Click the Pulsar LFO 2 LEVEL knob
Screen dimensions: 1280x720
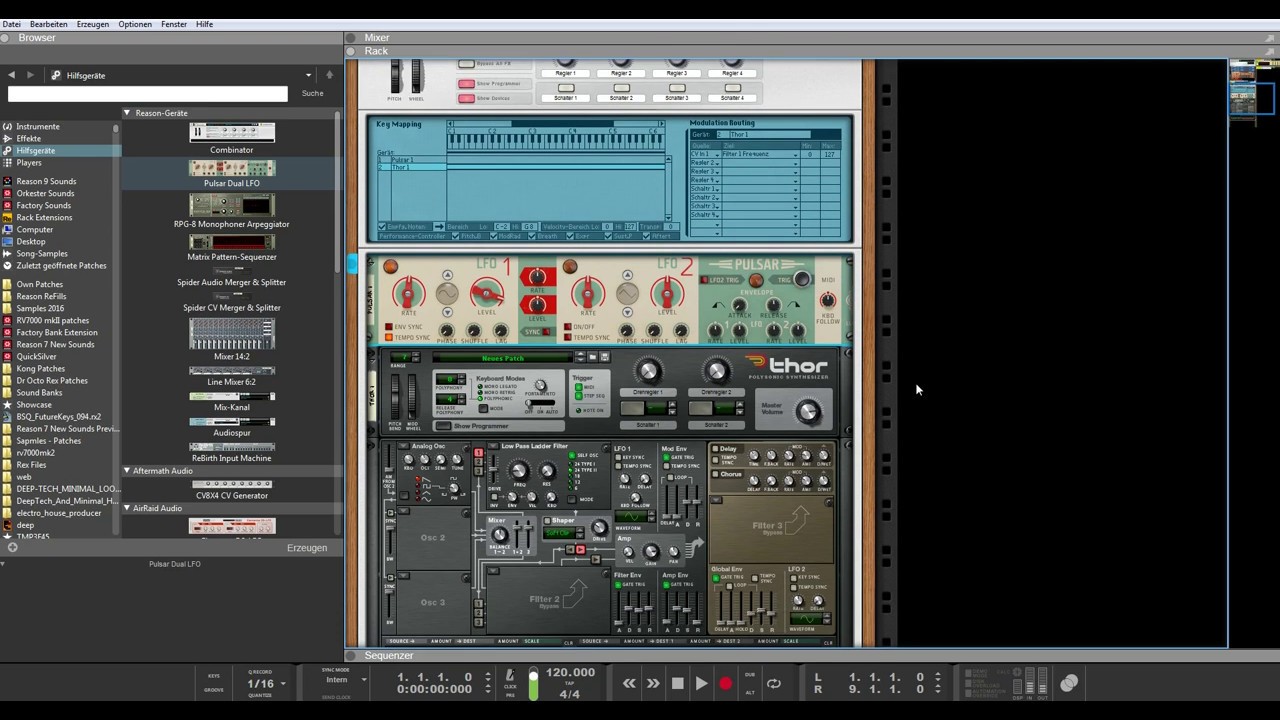click(667, 293)
